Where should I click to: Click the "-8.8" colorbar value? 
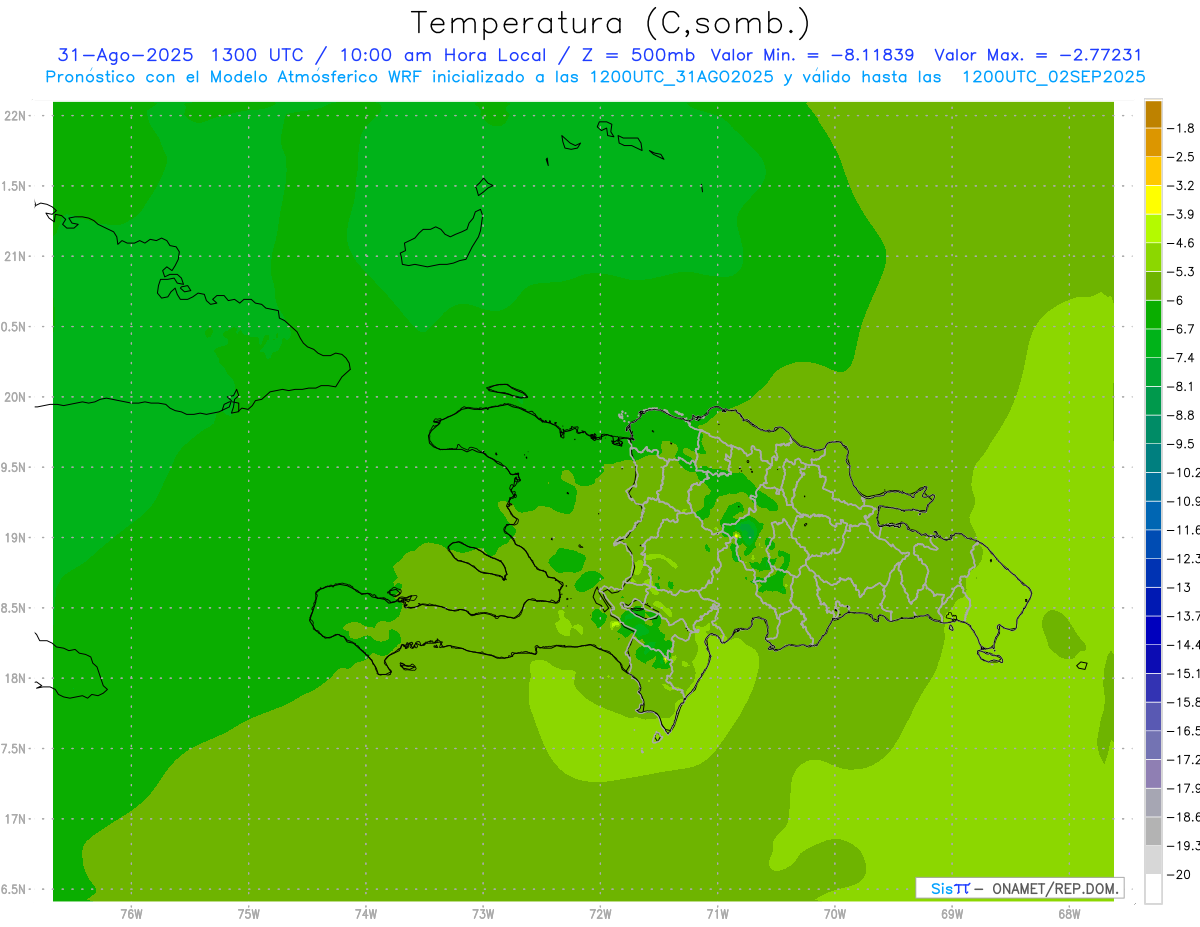(x=1180, y=415)
